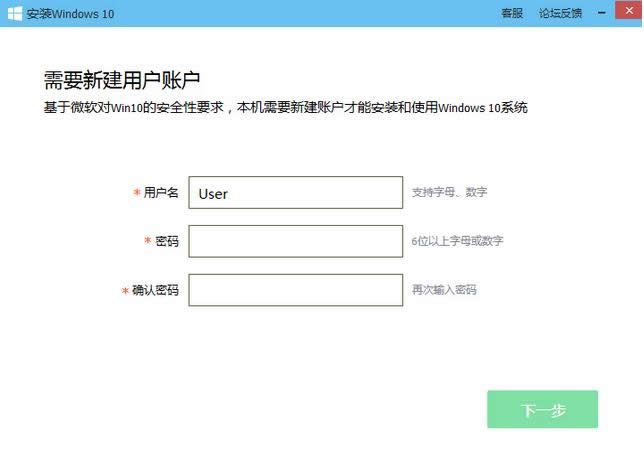Click the 用户名 field label
Viewport: 644px width, 454px height.
click(161, 193)
